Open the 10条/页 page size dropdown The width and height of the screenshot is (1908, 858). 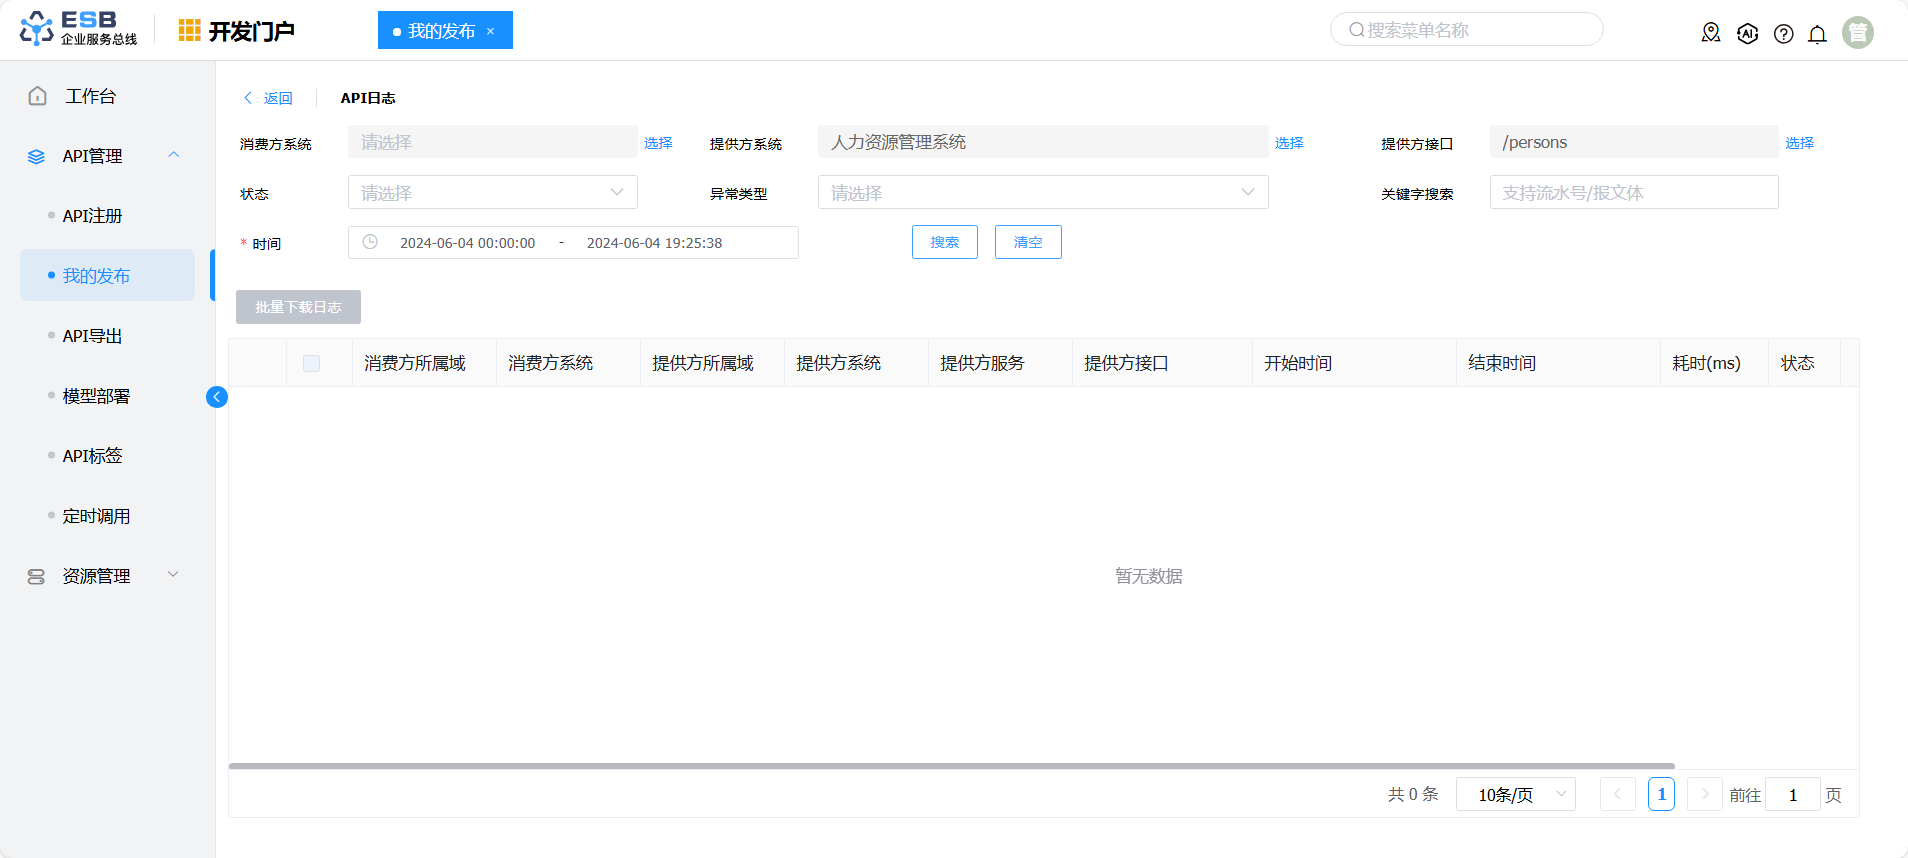pos(1515,794)
